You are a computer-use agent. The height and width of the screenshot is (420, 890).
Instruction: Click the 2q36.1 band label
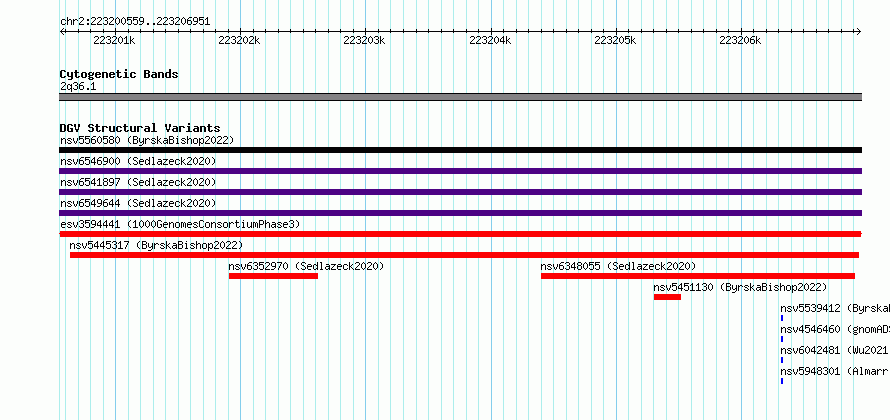[x=78, y=87]
